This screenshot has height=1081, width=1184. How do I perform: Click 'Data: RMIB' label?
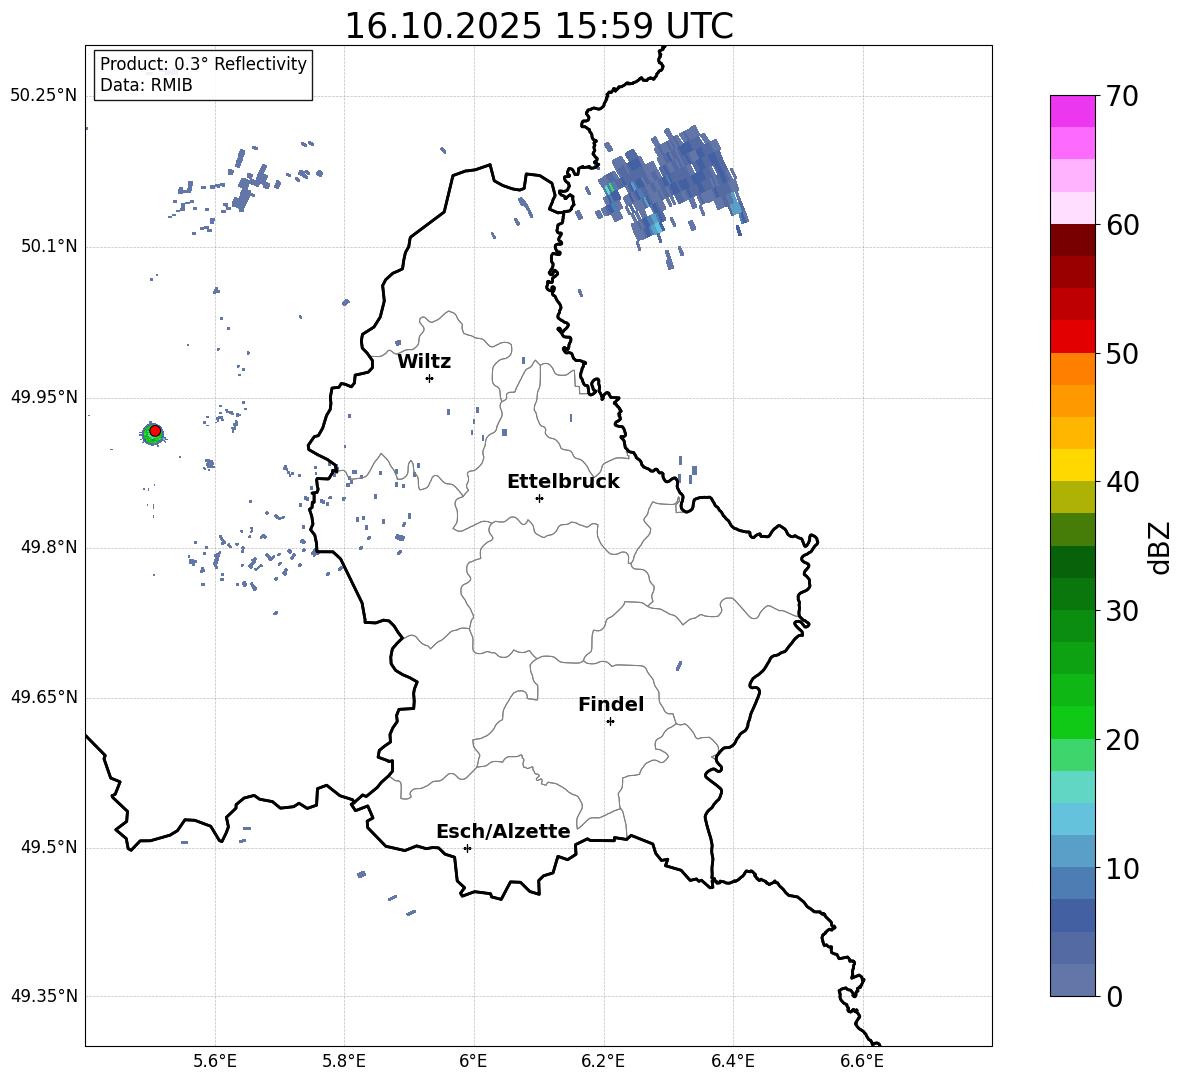tap(146, 85)
